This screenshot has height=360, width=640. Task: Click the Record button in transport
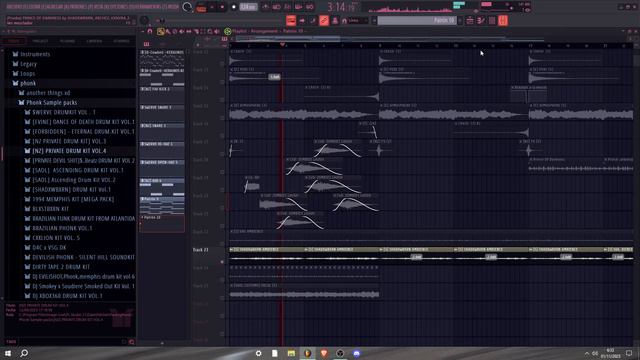coord(234,7)
